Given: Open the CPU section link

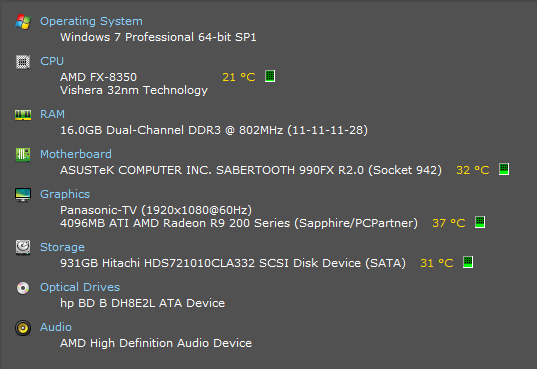Looking at the screenshot, I should (52, 61).
